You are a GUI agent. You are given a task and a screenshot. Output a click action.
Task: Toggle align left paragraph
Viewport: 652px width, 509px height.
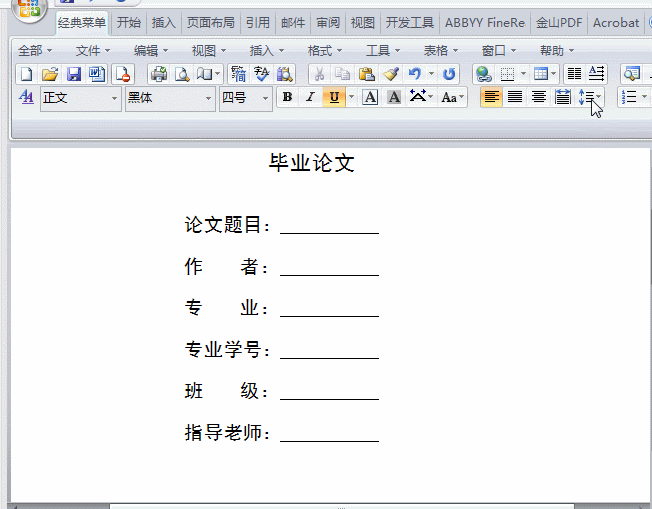tap(491, 98)
